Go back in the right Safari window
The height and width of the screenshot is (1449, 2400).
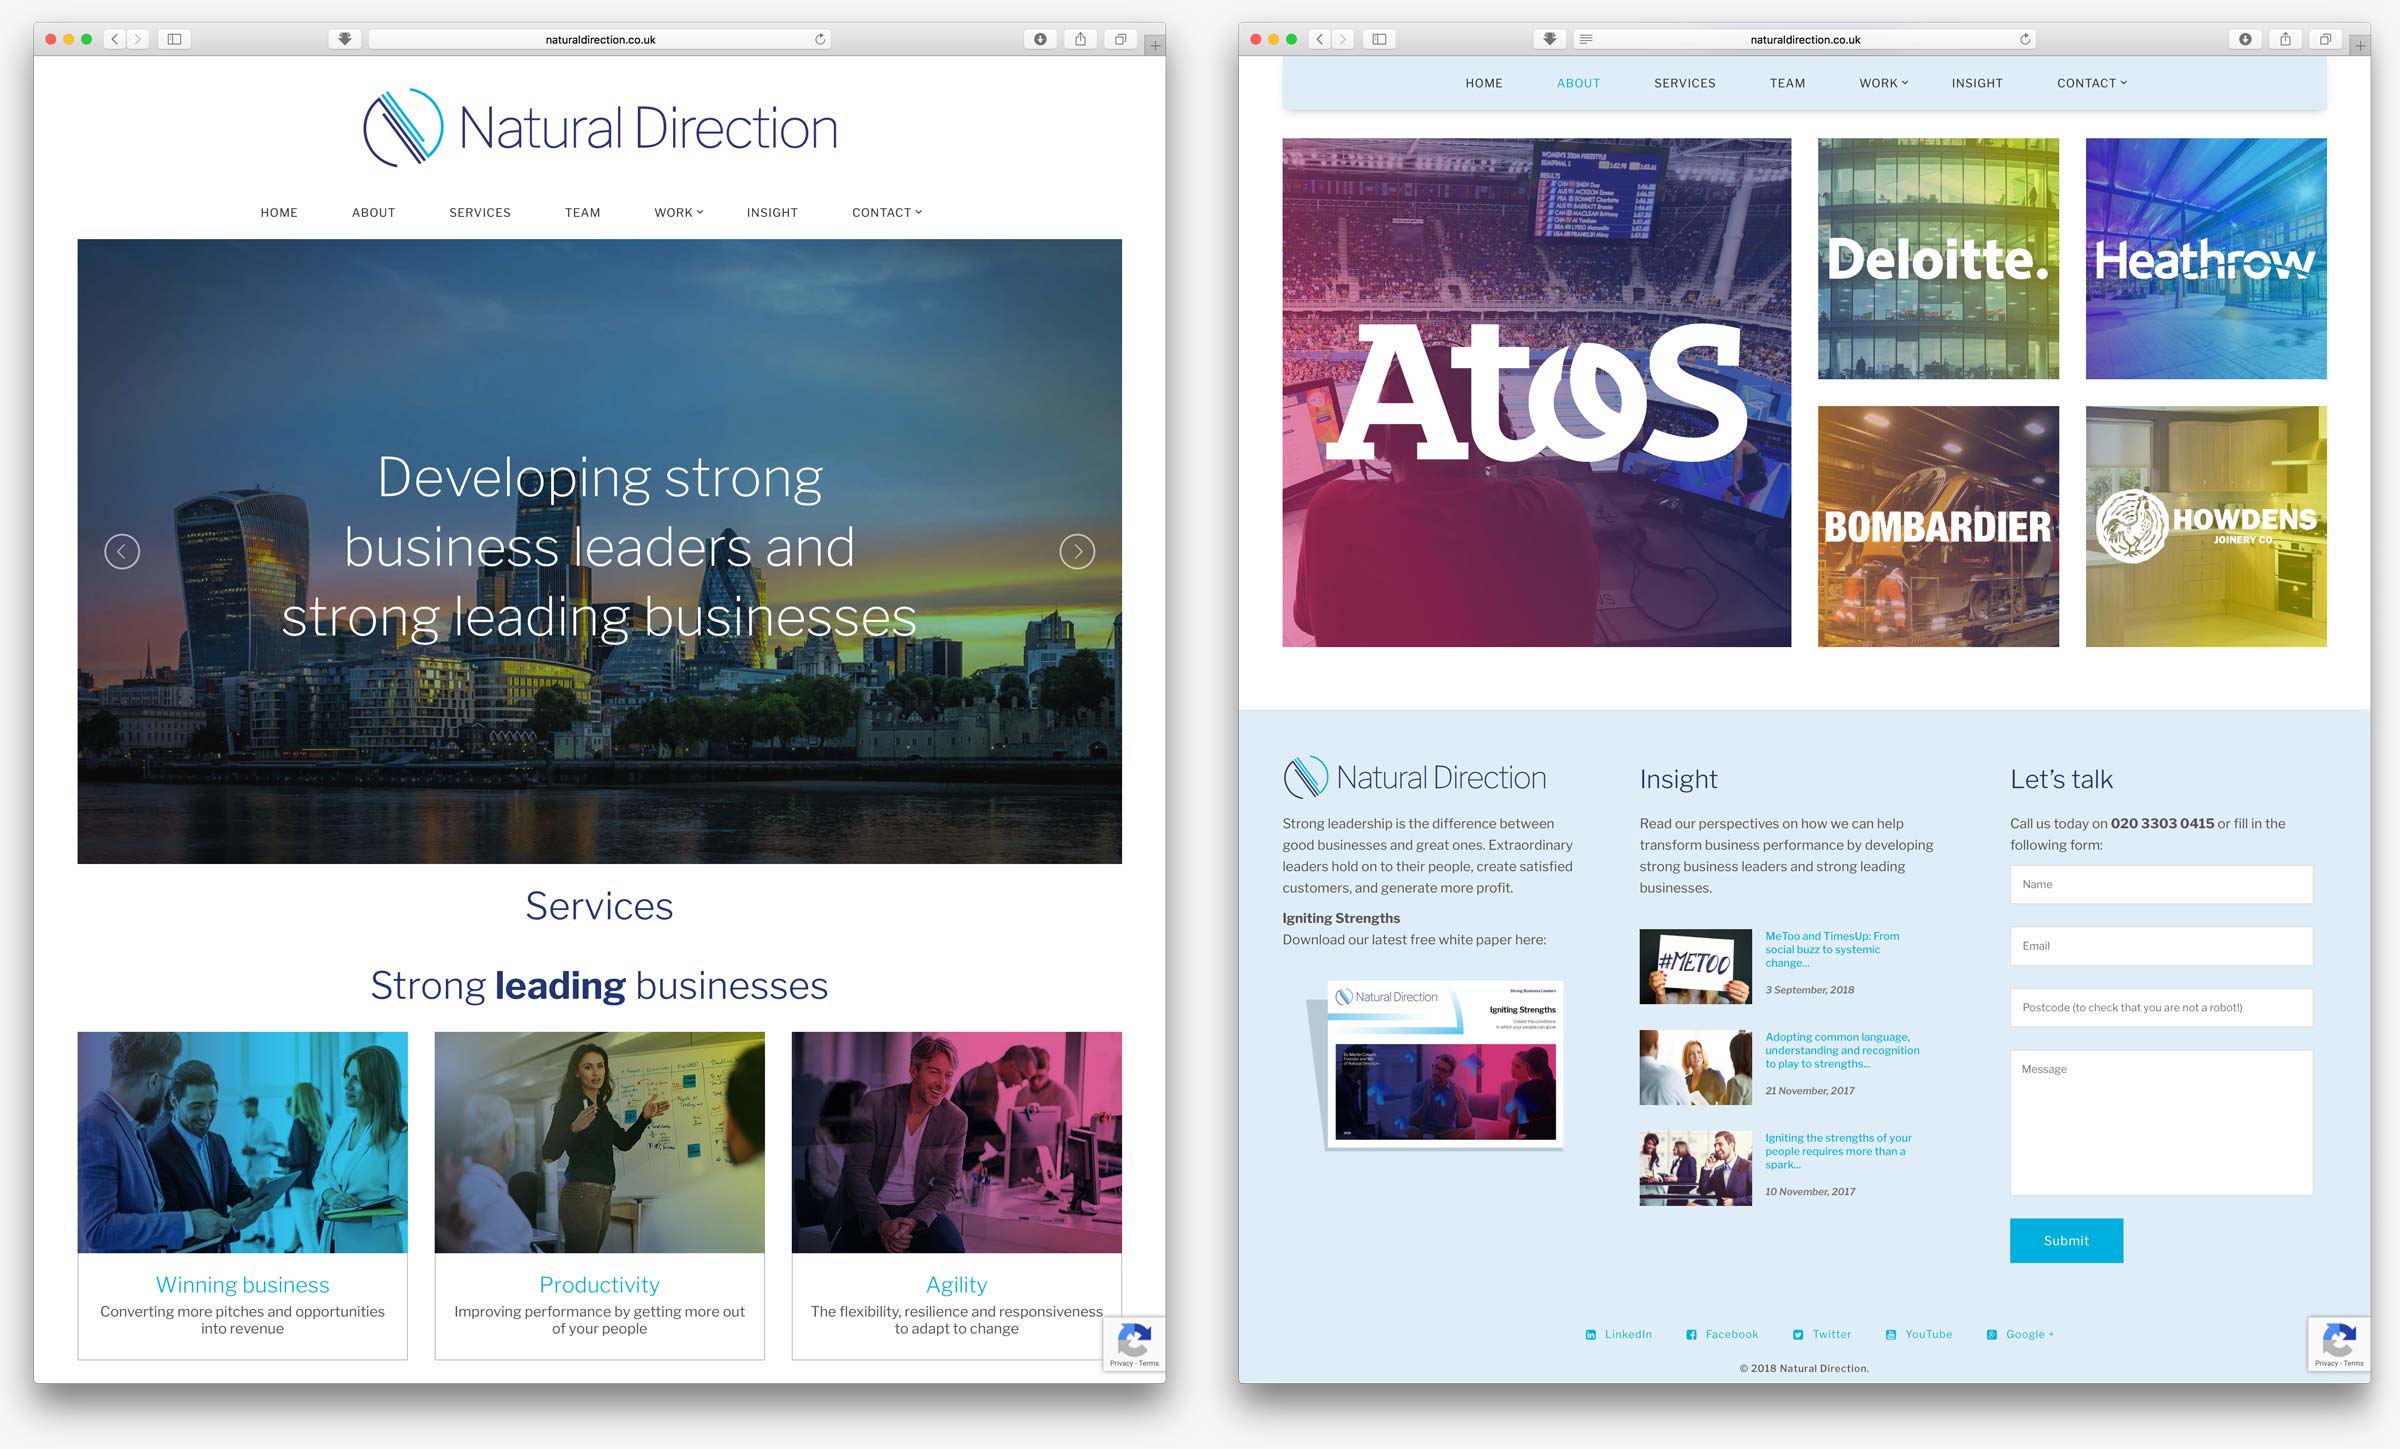click(x=1320, y=39)
